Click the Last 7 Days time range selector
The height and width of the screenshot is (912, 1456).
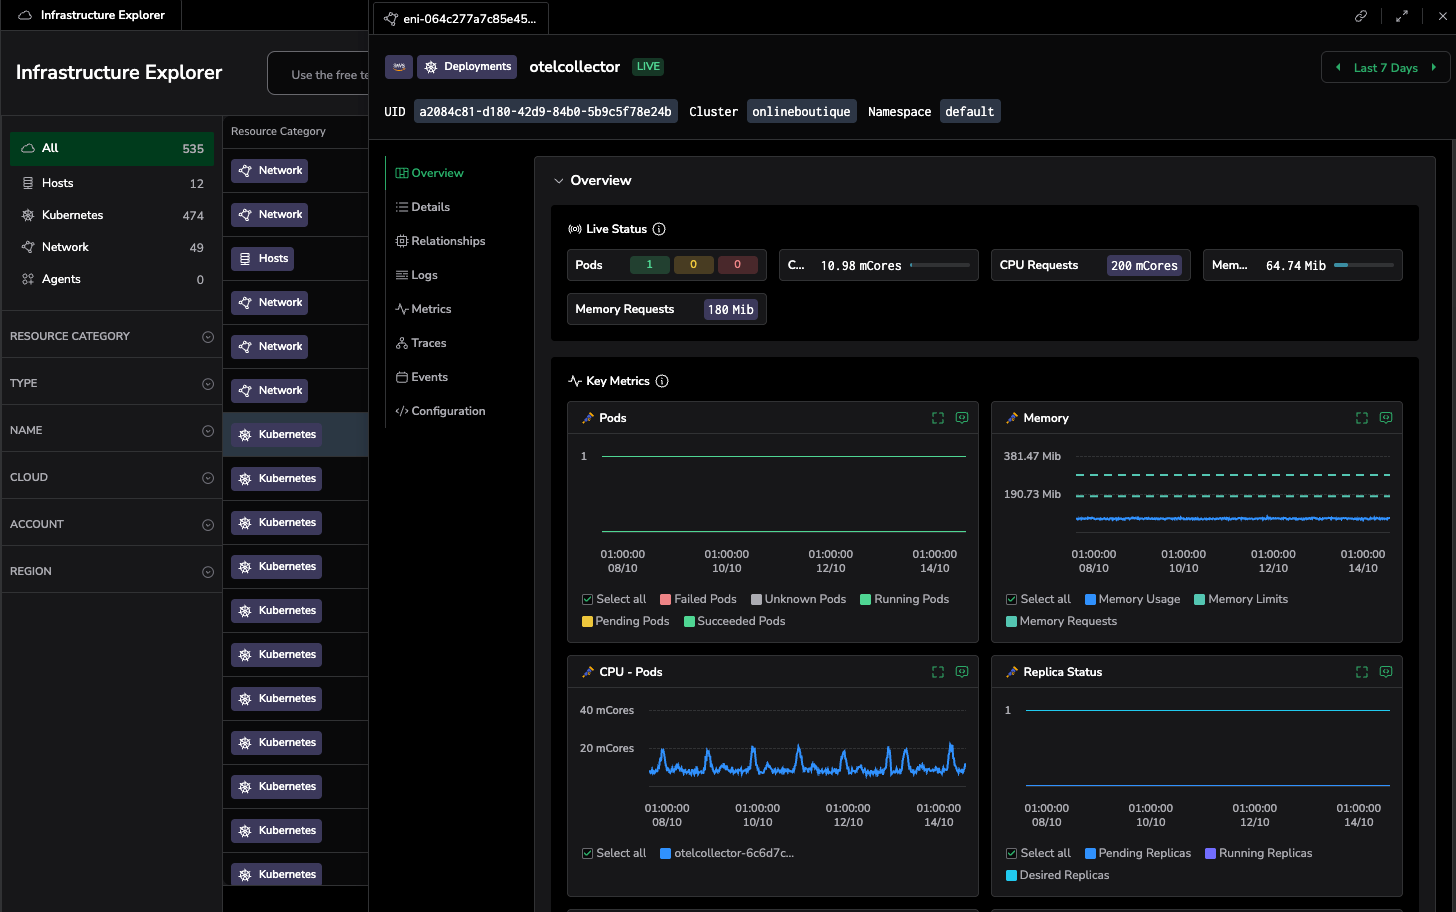point(1385,68)
